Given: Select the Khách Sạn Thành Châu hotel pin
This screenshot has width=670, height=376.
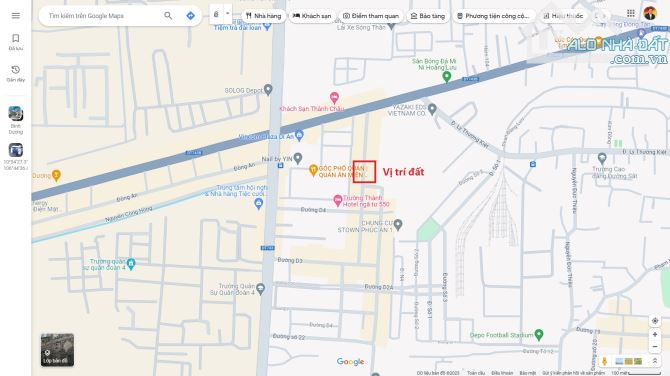Looking at the screenshot, I should pos(334,97).
